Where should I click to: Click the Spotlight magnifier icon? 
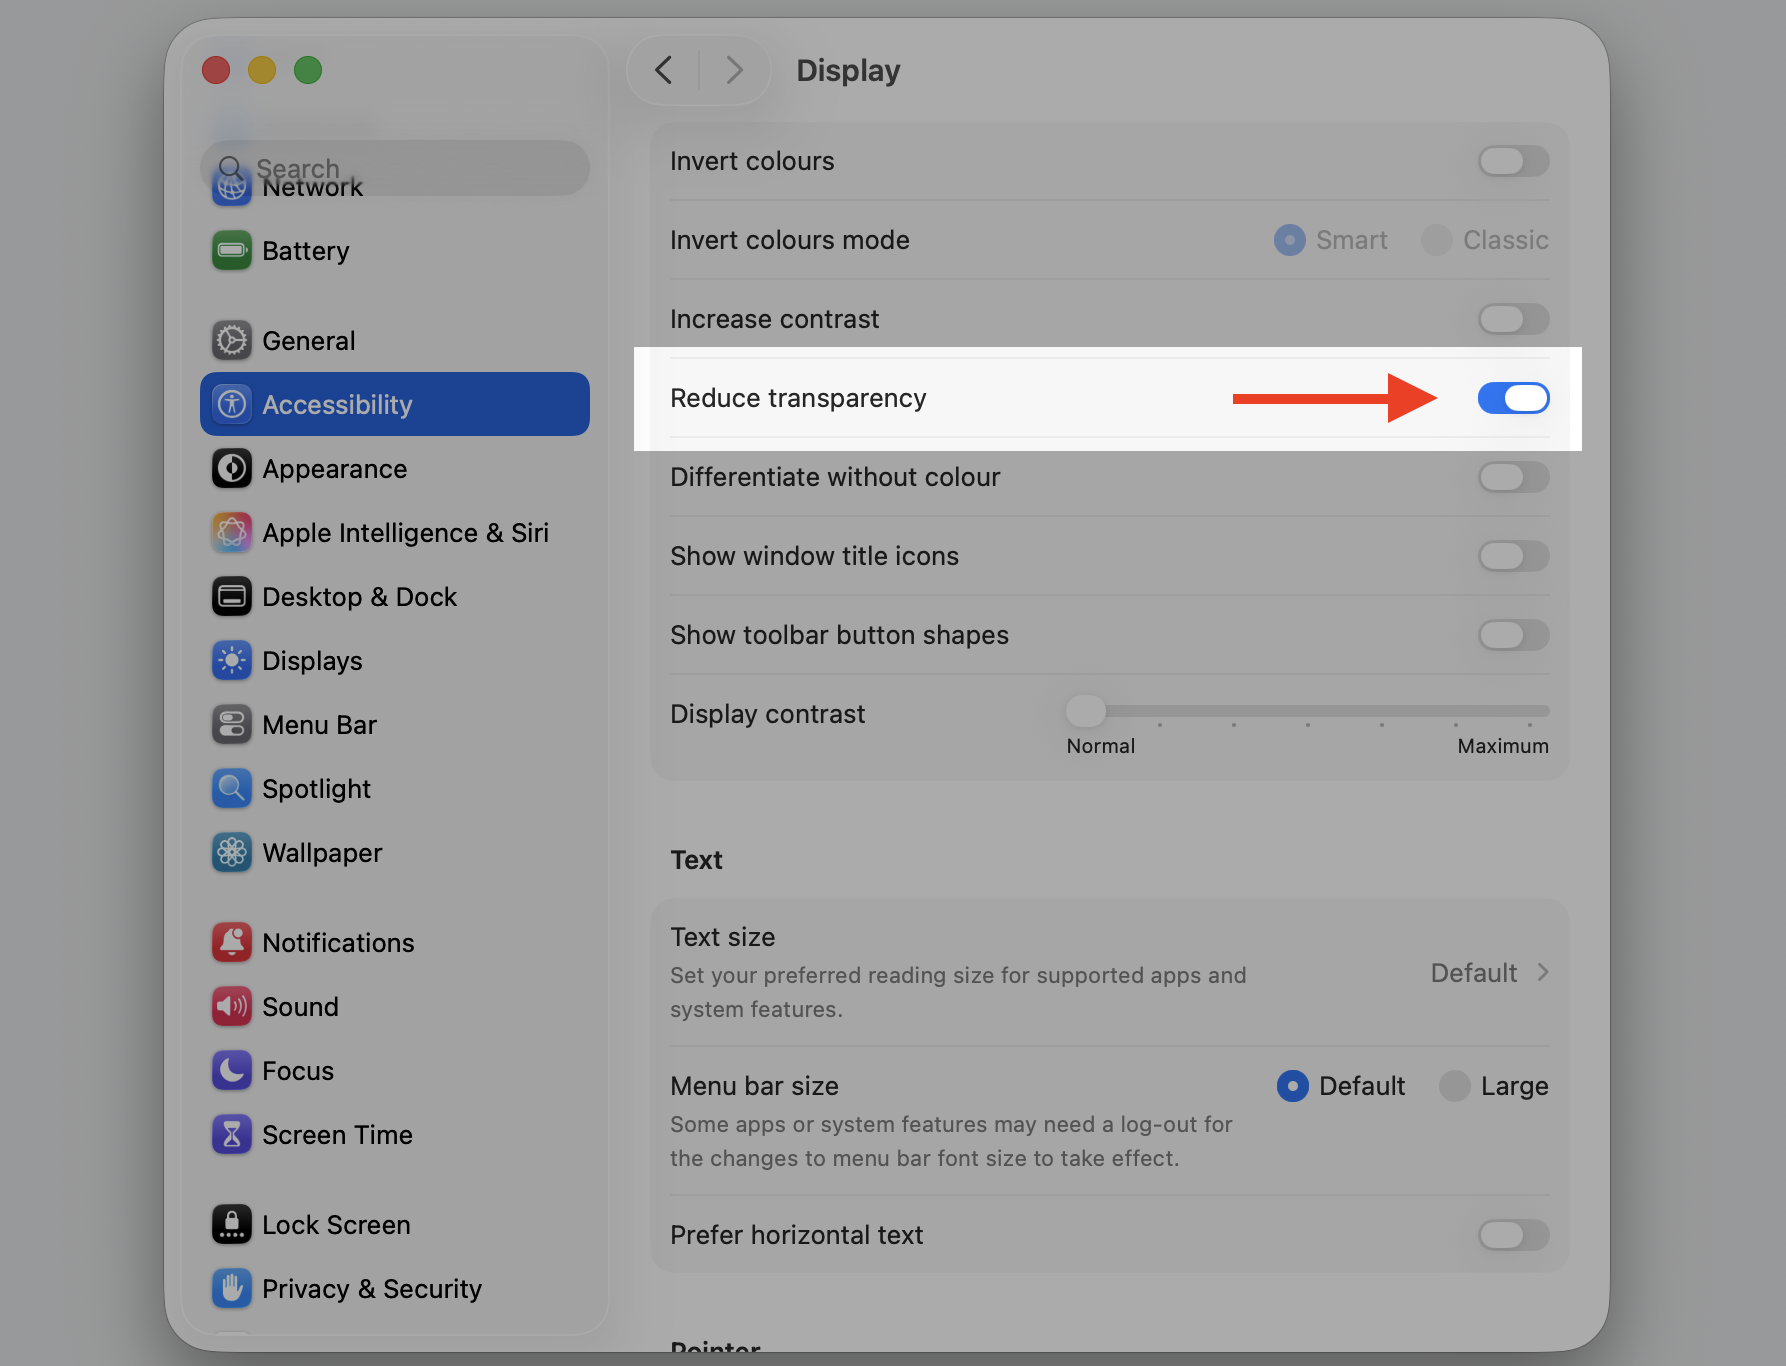point(232,788)
